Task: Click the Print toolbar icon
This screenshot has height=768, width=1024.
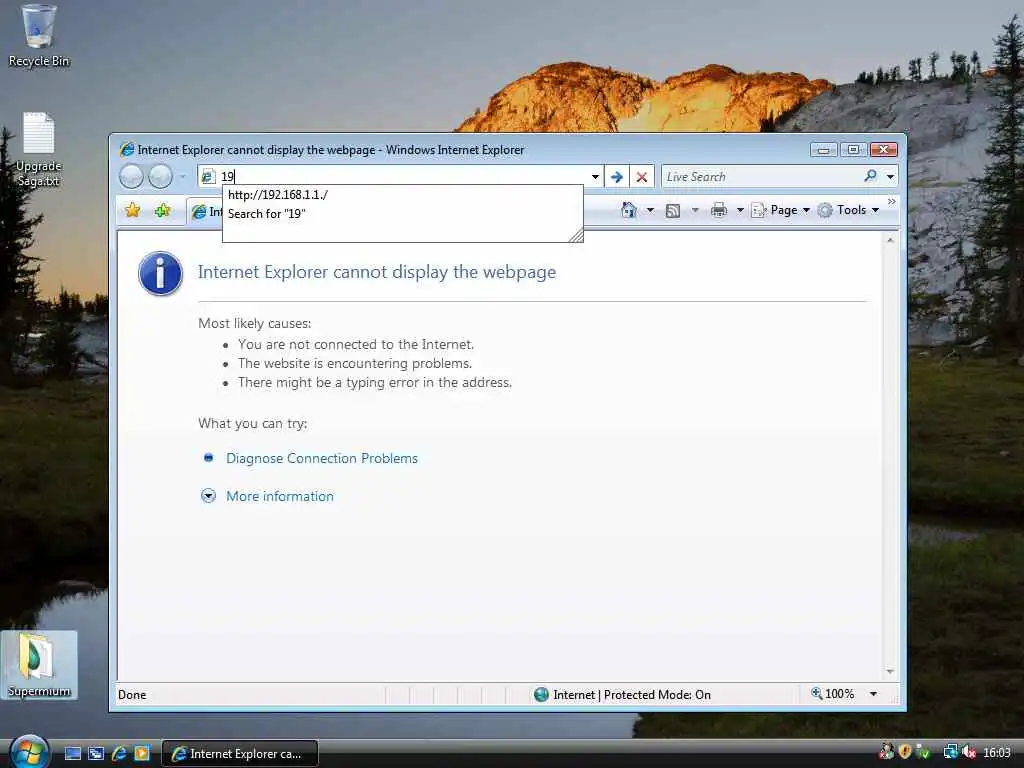Action: click(x=718, y=210)
